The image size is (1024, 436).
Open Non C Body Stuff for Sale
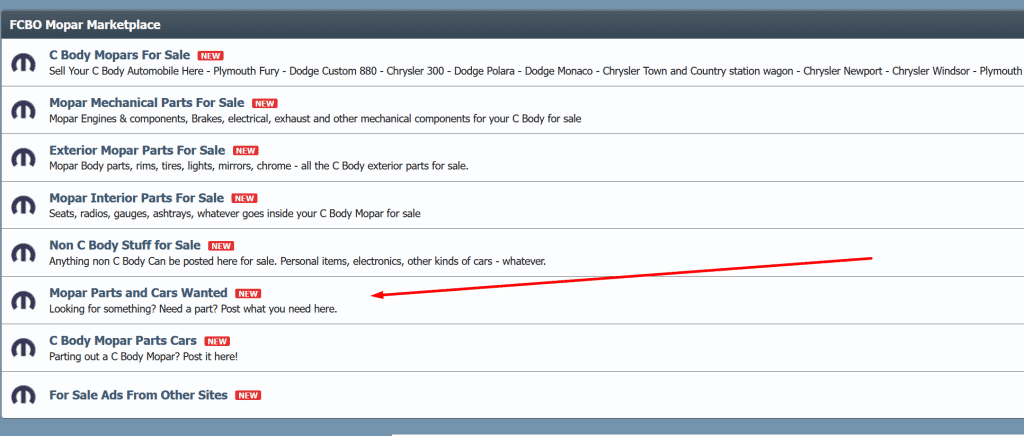coord(125,245)
